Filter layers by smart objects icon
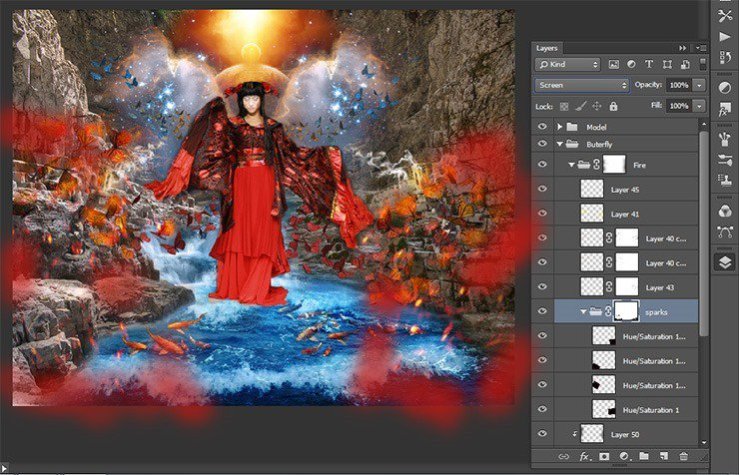The width and height of the screenshot is (739, 475). click(685, 65)
